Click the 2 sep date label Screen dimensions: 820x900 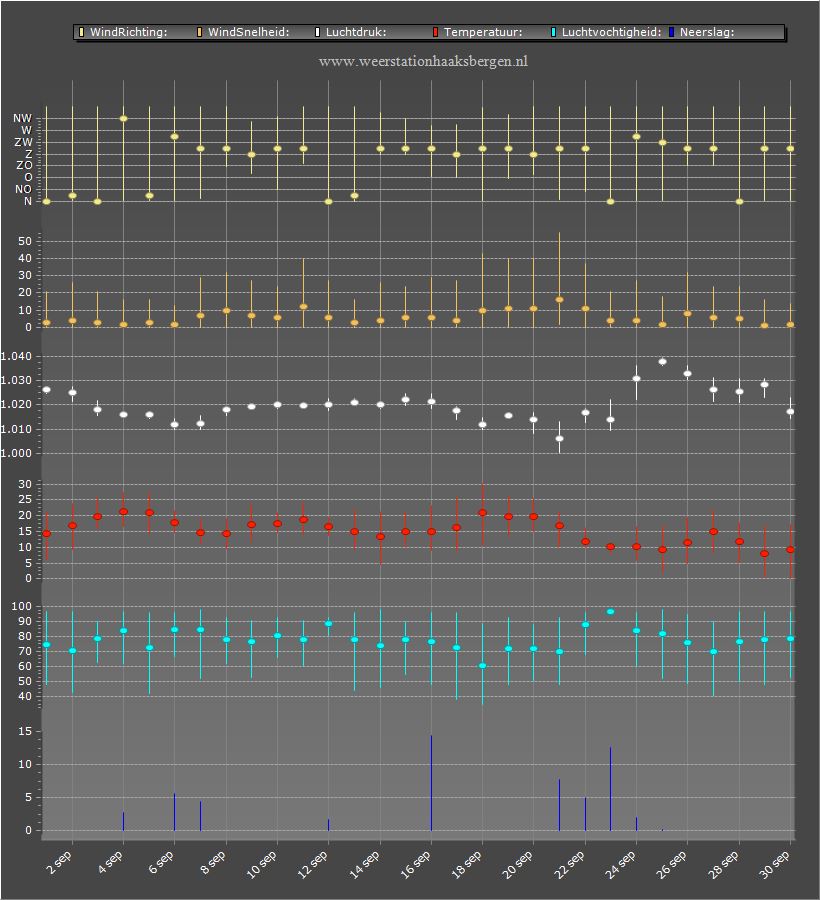[59, 863]
